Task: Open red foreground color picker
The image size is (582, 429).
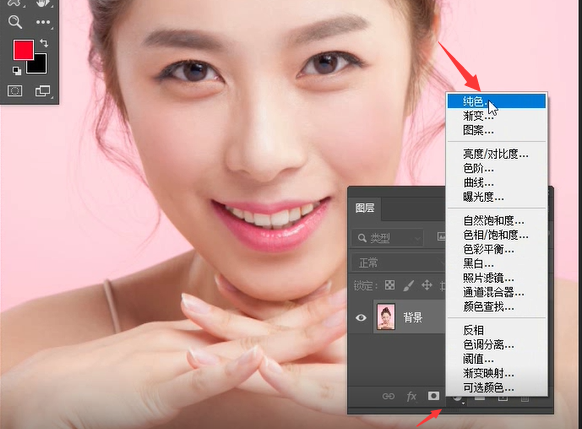Action: click(24, 50)
